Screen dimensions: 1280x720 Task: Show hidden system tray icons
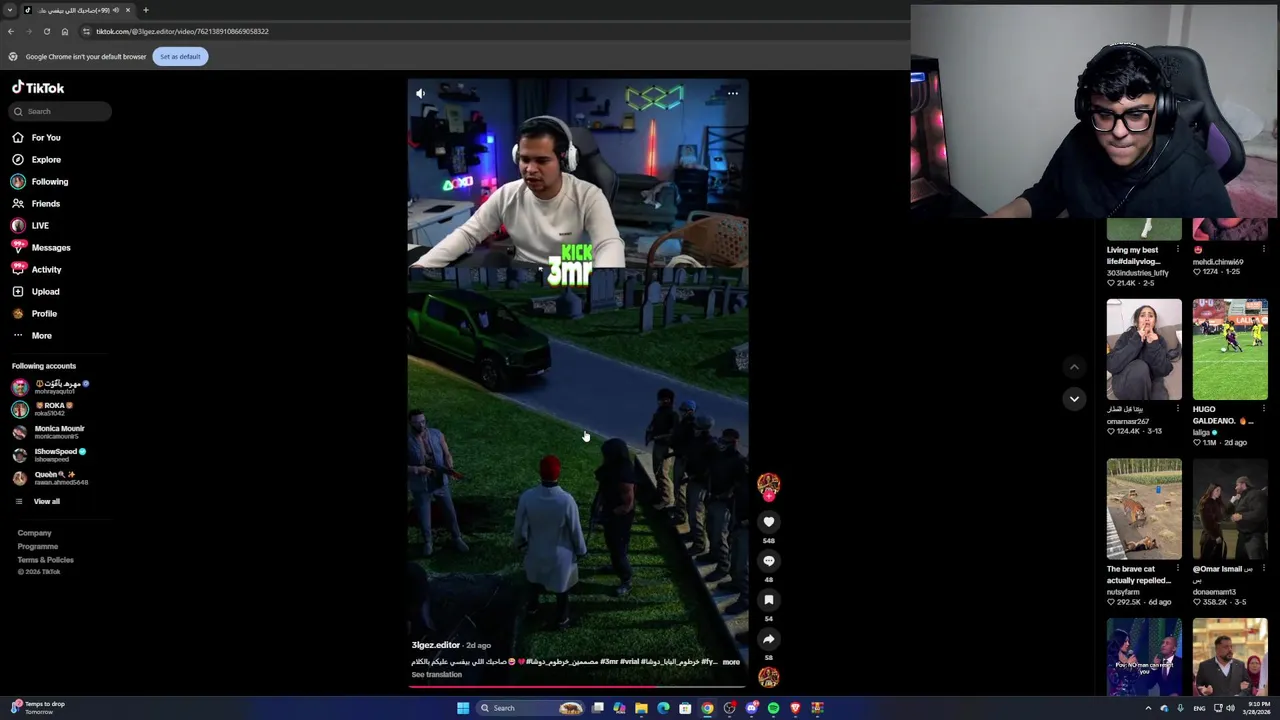click(x=1148, y=708)
